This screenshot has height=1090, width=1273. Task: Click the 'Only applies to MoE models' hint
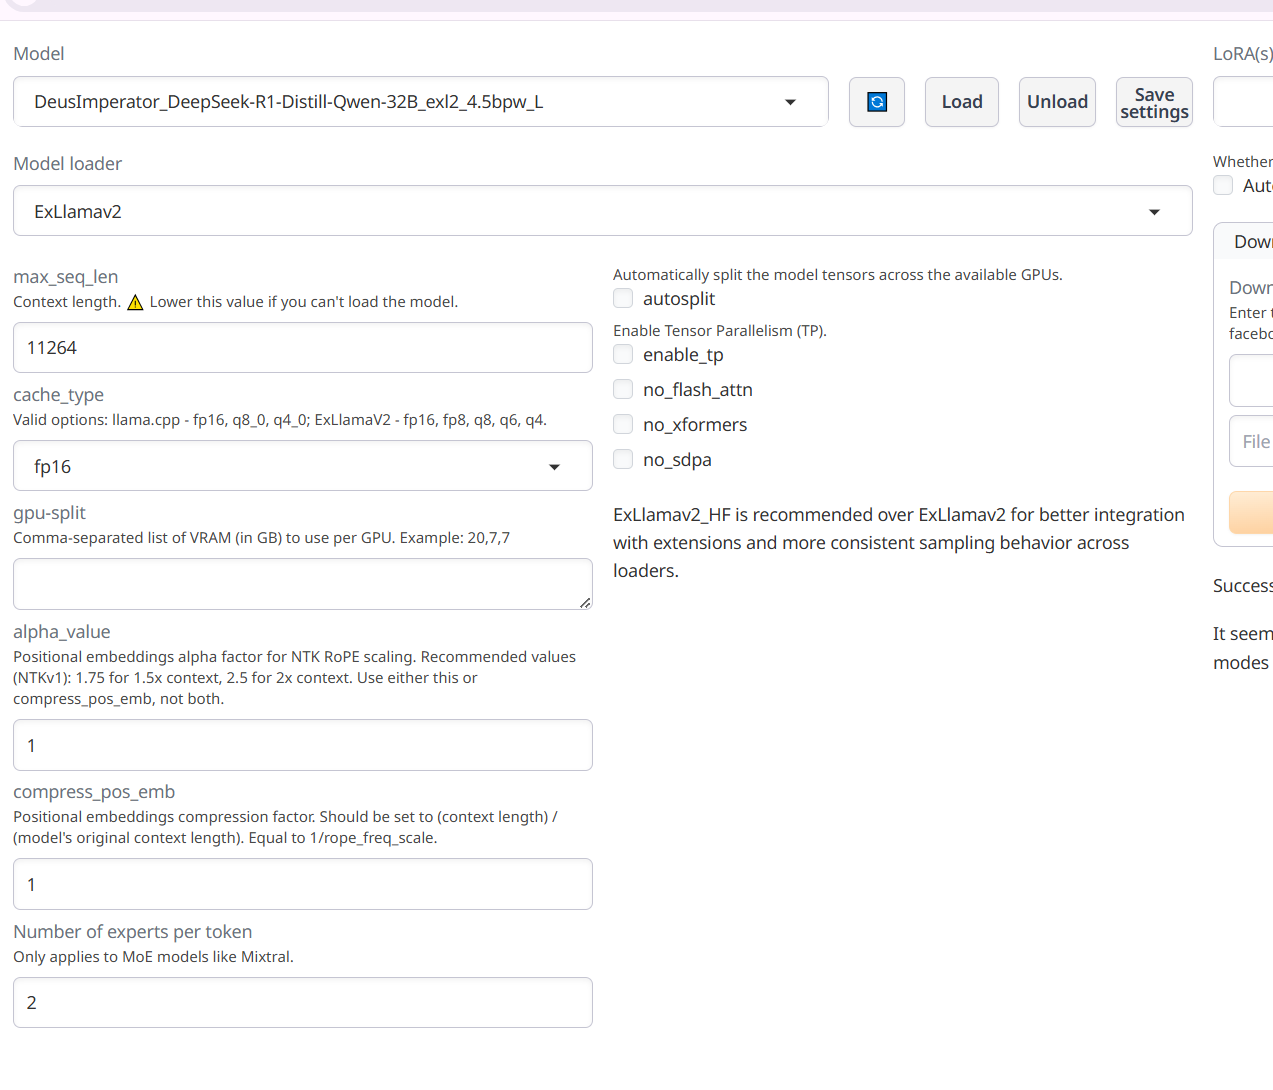coord(154,957)
